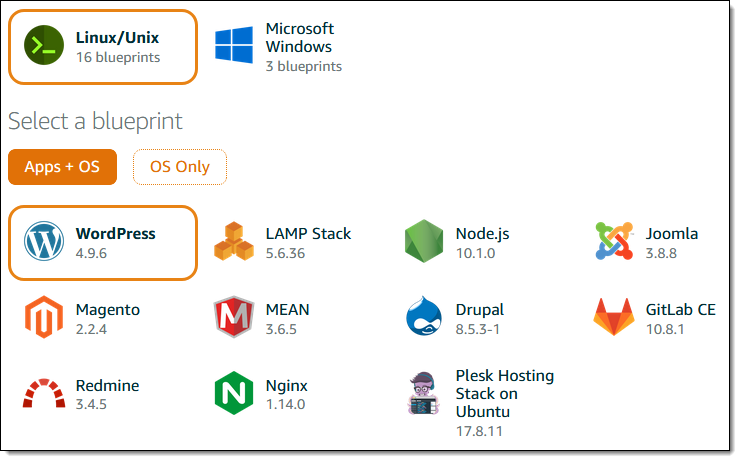740x461 pixels.
Task: Click the Nginx logo icon
Action: point(234,394)
